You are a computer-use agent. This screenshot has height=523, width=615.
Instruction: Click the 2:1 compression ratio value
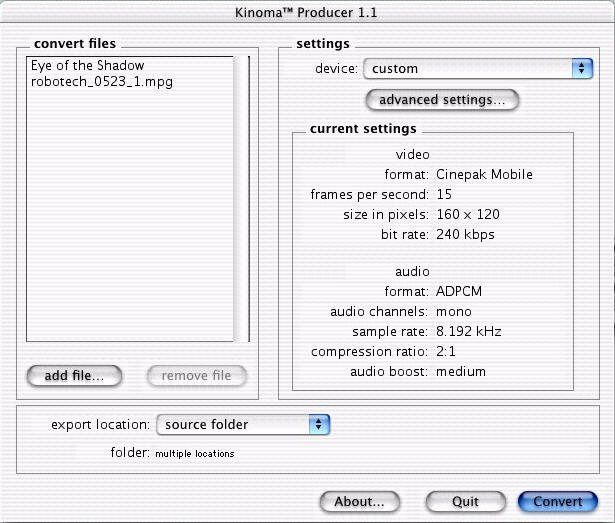[x=446, y=352]
